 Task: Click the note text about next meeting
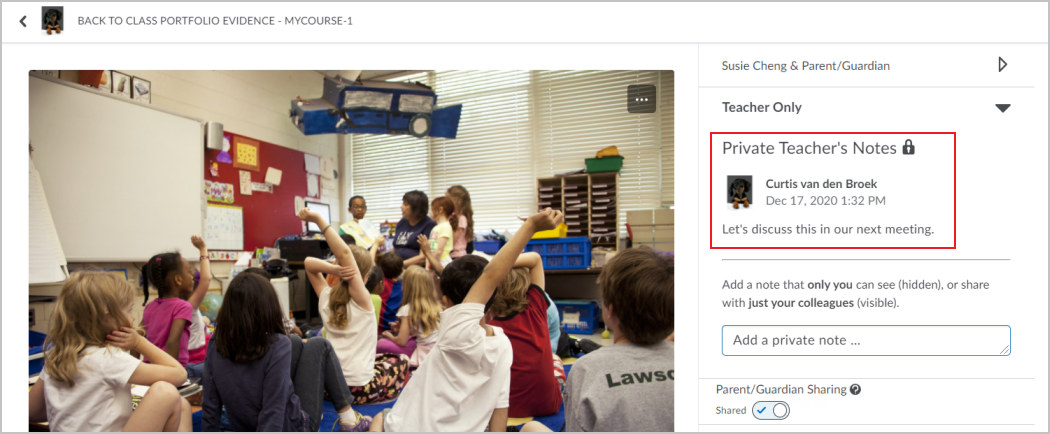tap(828, 229)
